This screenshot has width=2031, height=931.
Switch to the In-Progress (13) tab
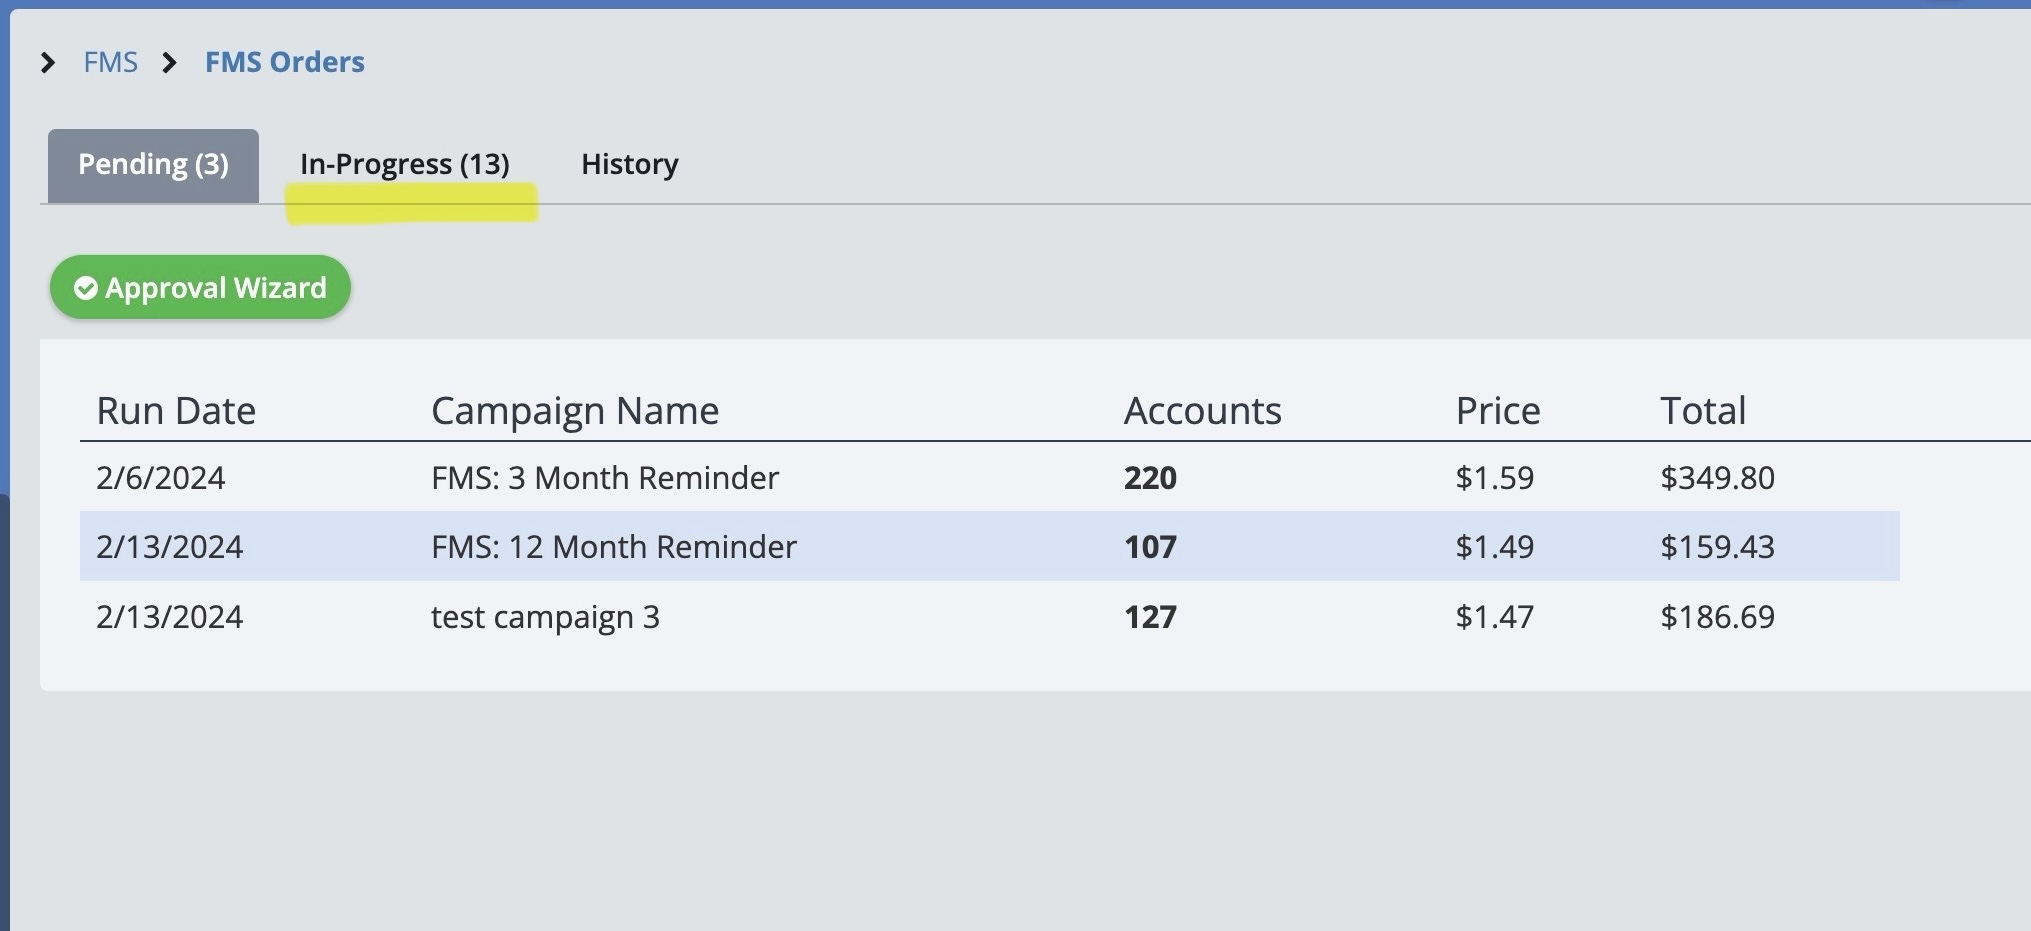click(x=404, y=165)
